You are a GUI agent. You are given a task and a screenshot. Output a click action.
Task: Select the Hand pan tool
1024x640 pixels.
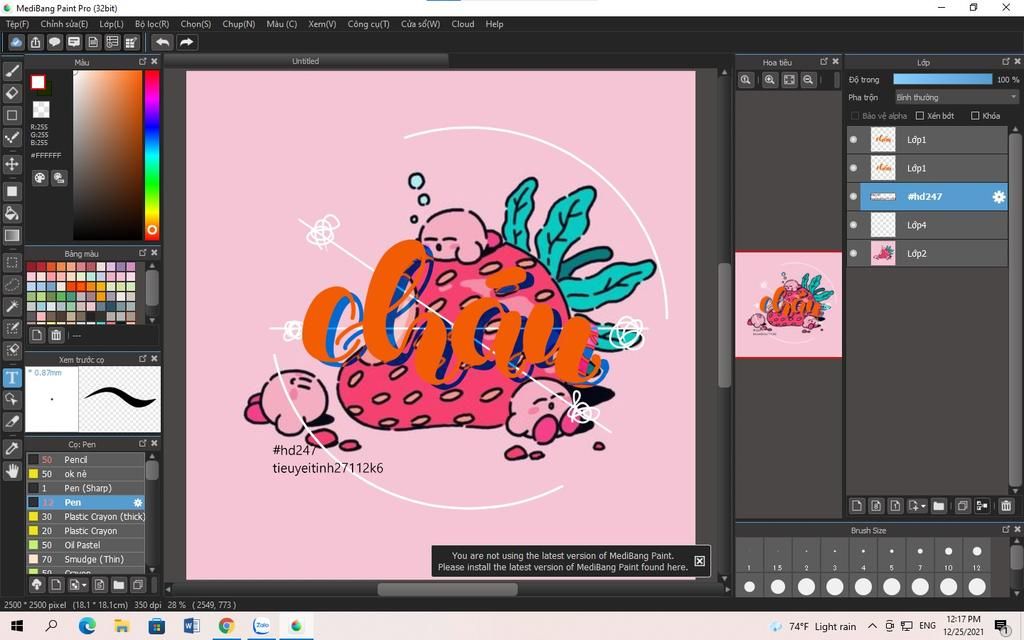pos(12,470)
